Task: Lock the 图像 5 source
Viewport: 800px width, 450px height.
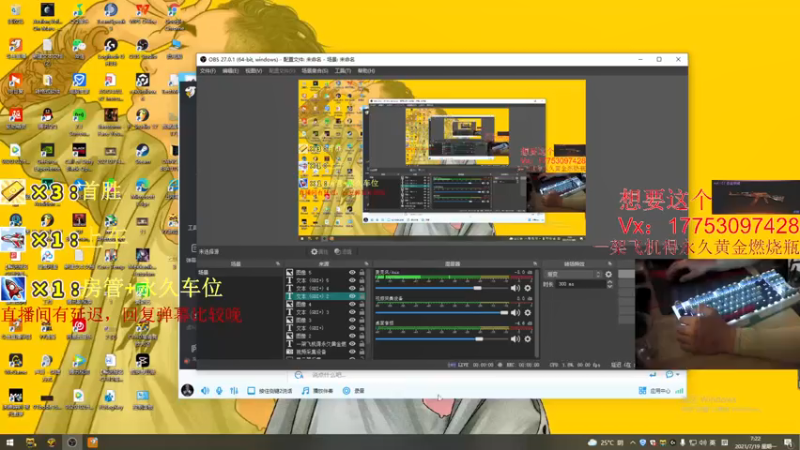Action: coord(362,272)
